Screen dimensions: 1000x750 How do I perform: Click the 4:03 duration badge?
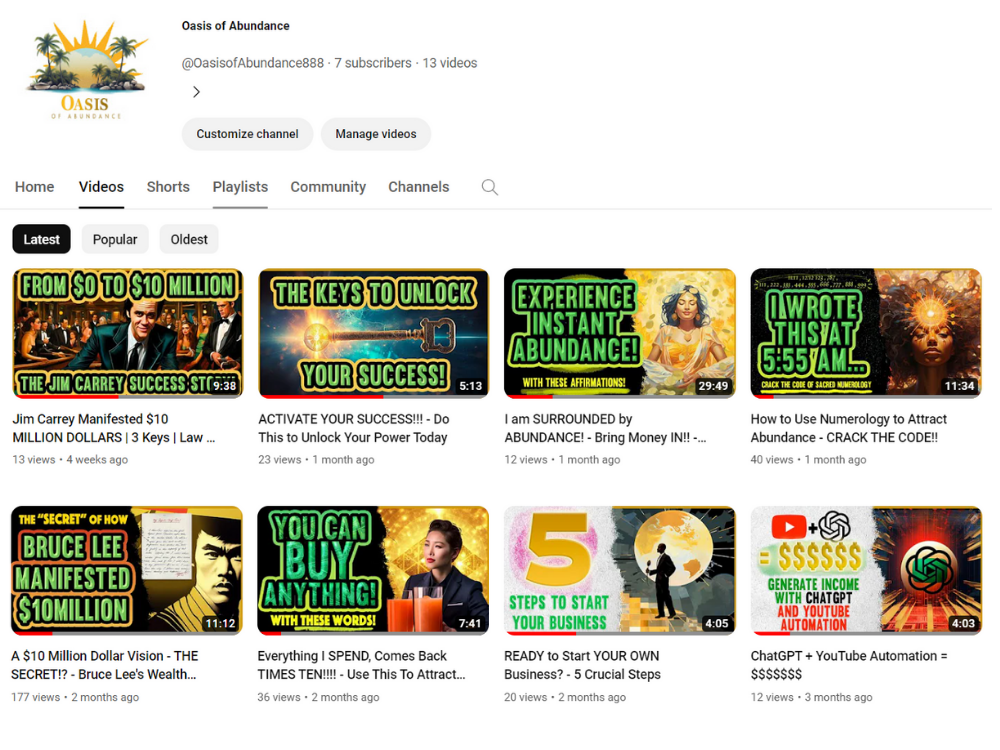[963, 623]
